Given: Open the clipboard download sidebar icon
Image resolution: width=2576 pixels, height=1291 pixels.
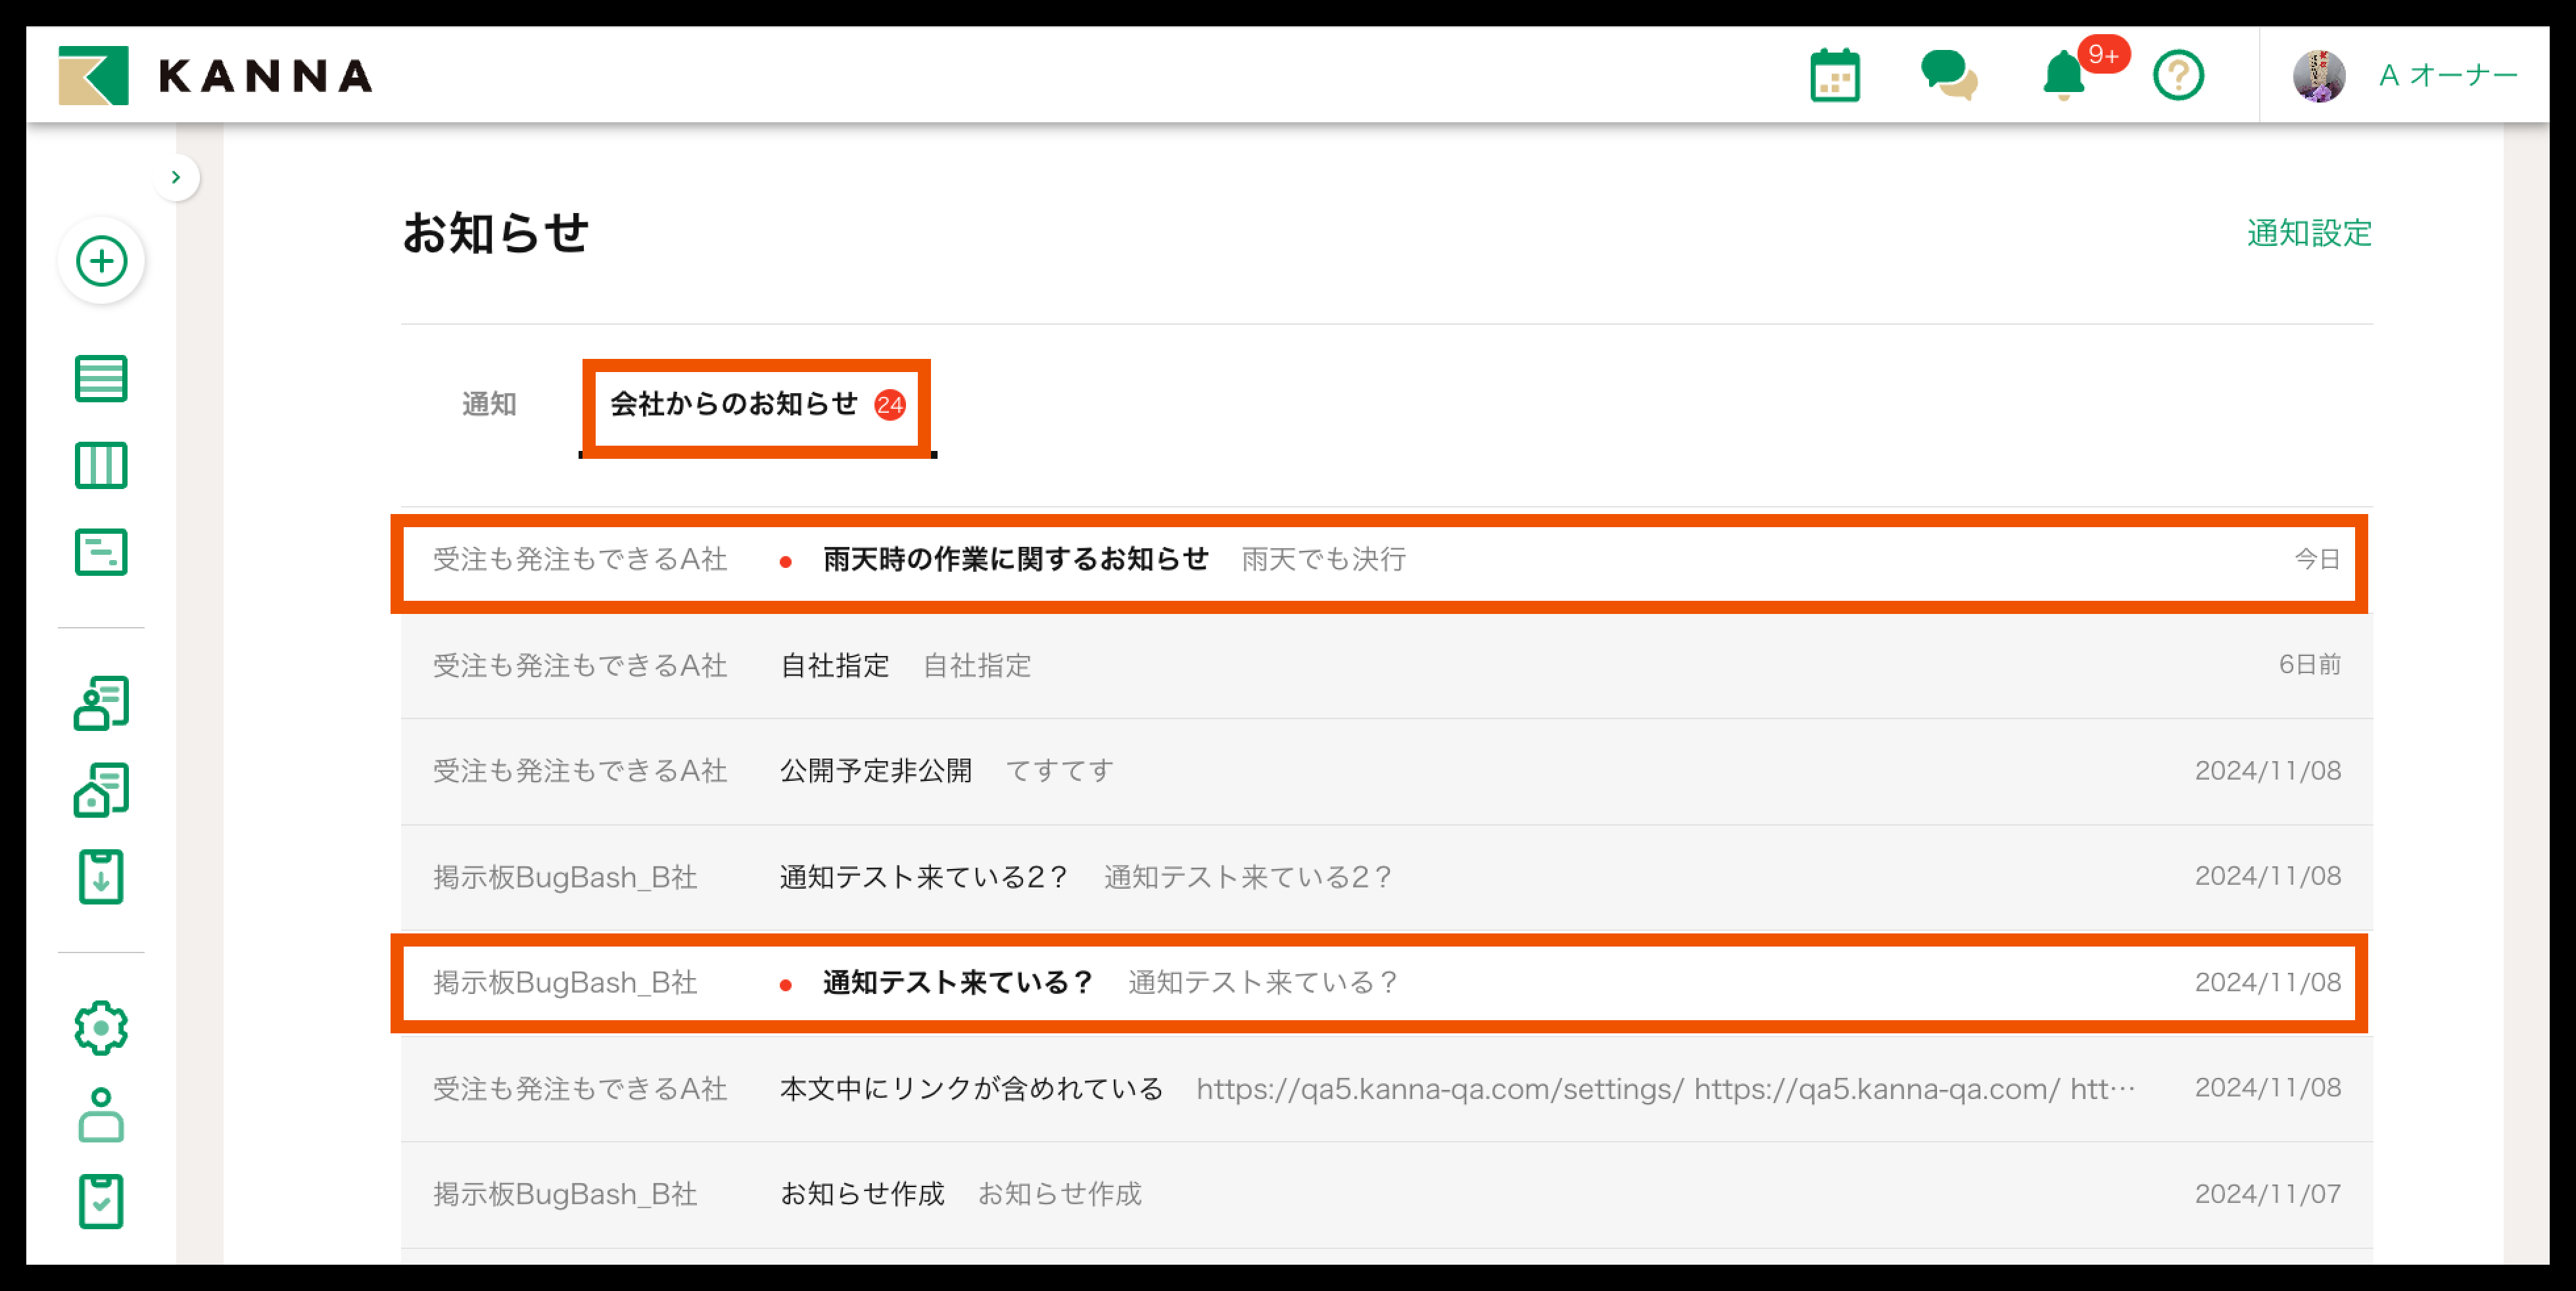Looking at the screenshot, I should (101, 877).
